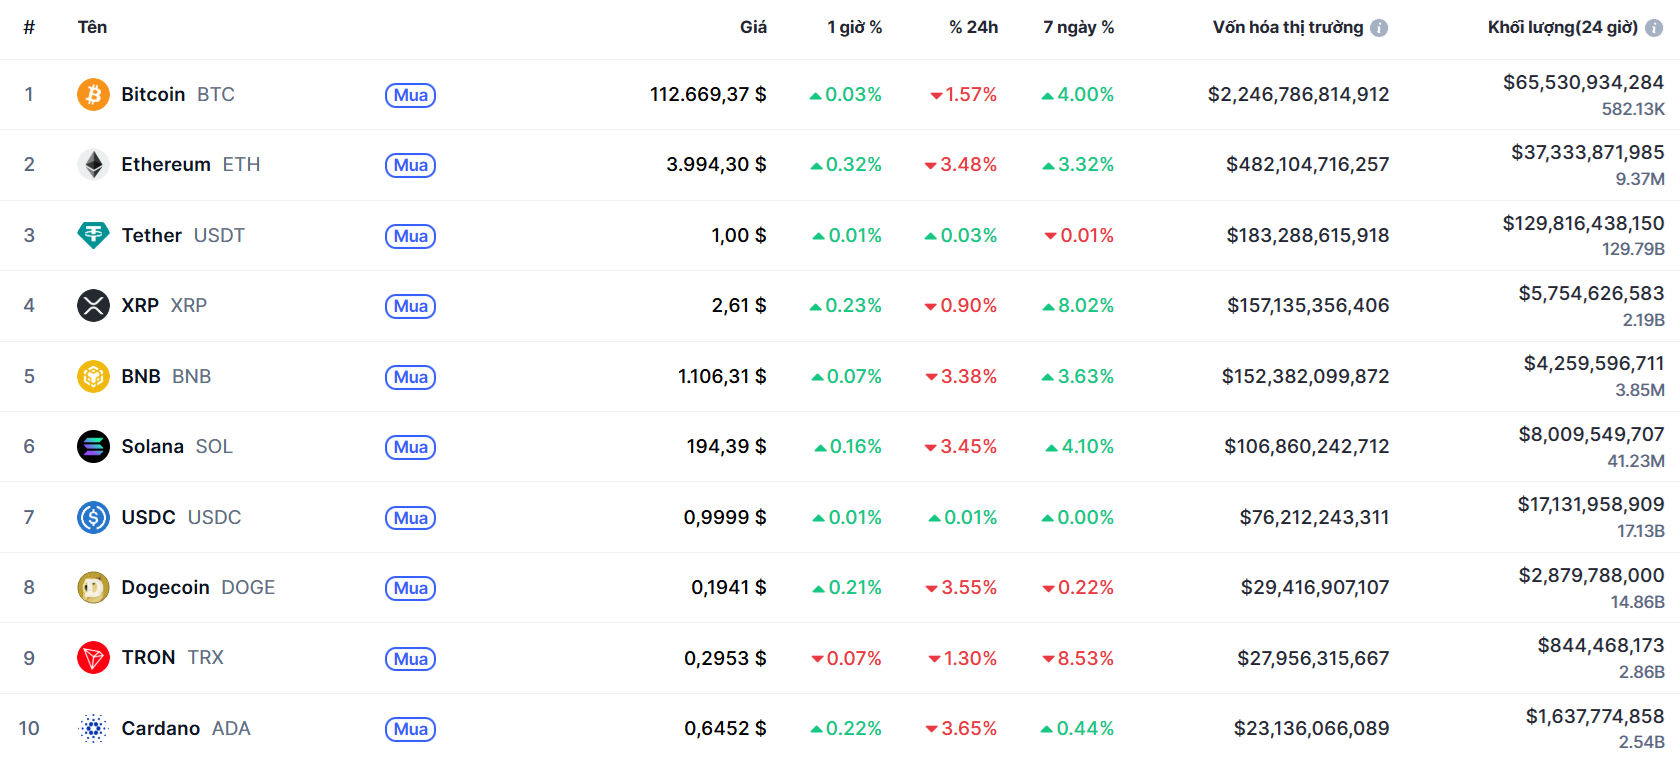Open the XRP name link
Screen dimensions: 1680x763
coord(164,305)
